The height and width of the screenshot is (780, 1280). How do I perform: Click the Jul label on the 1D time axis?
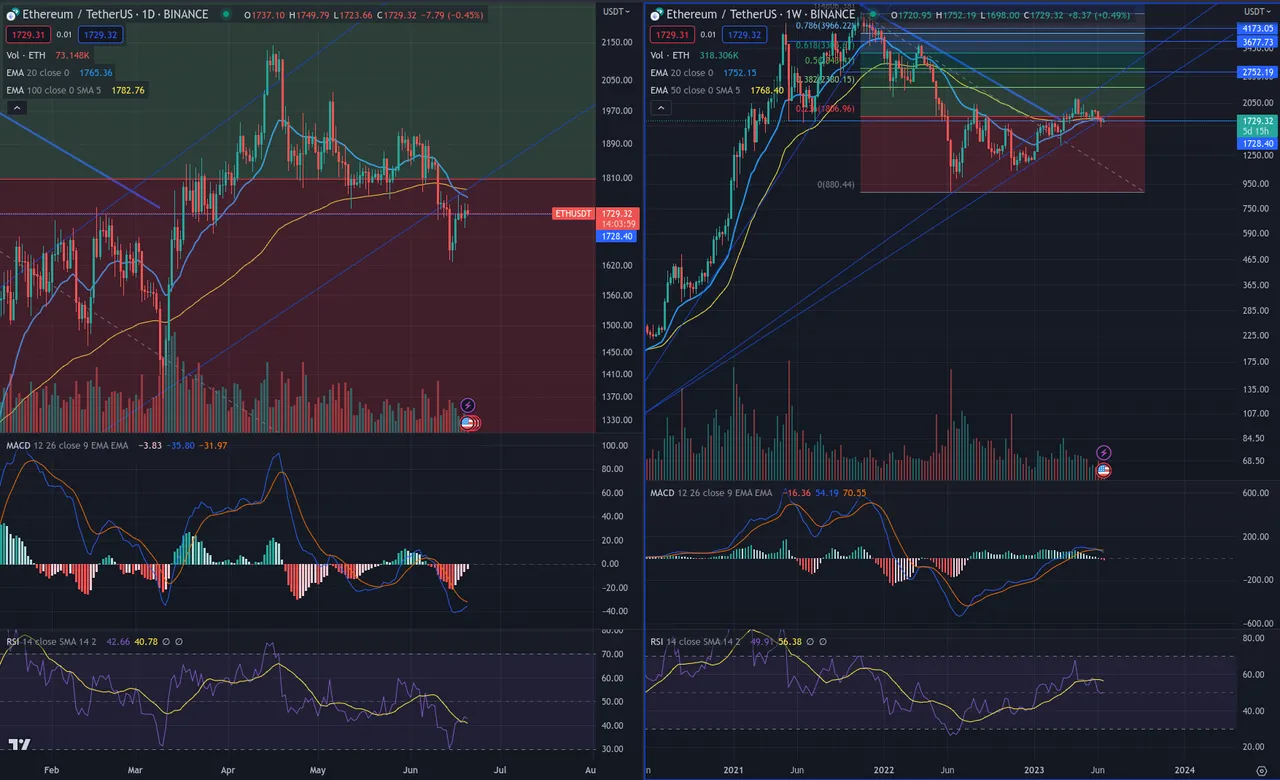(500, 770)
